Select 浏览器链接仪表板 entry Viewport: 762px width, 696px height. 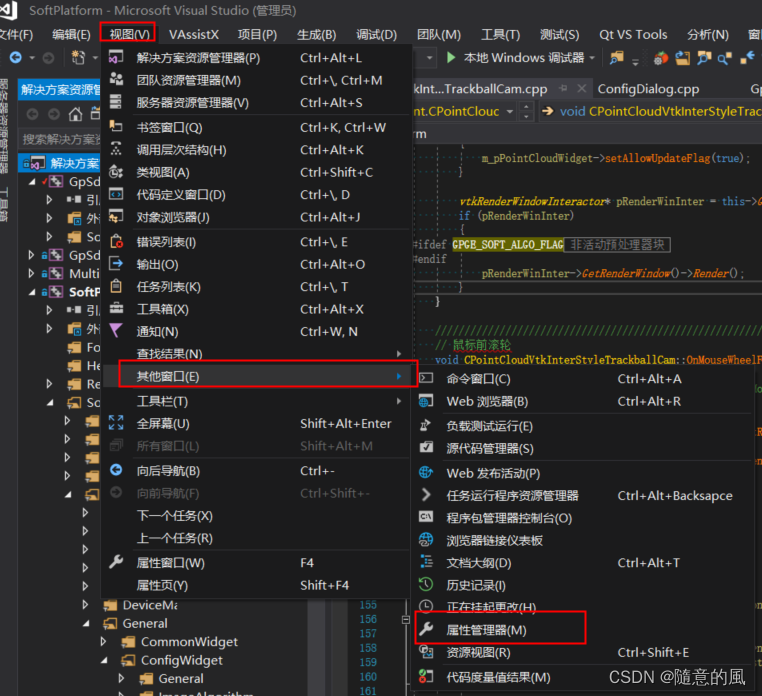583,540
